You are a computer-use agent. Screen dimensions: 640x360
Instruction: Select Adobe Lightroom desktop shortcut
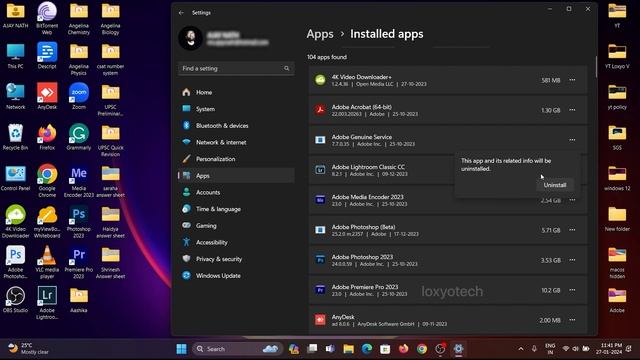coord(47,303)
